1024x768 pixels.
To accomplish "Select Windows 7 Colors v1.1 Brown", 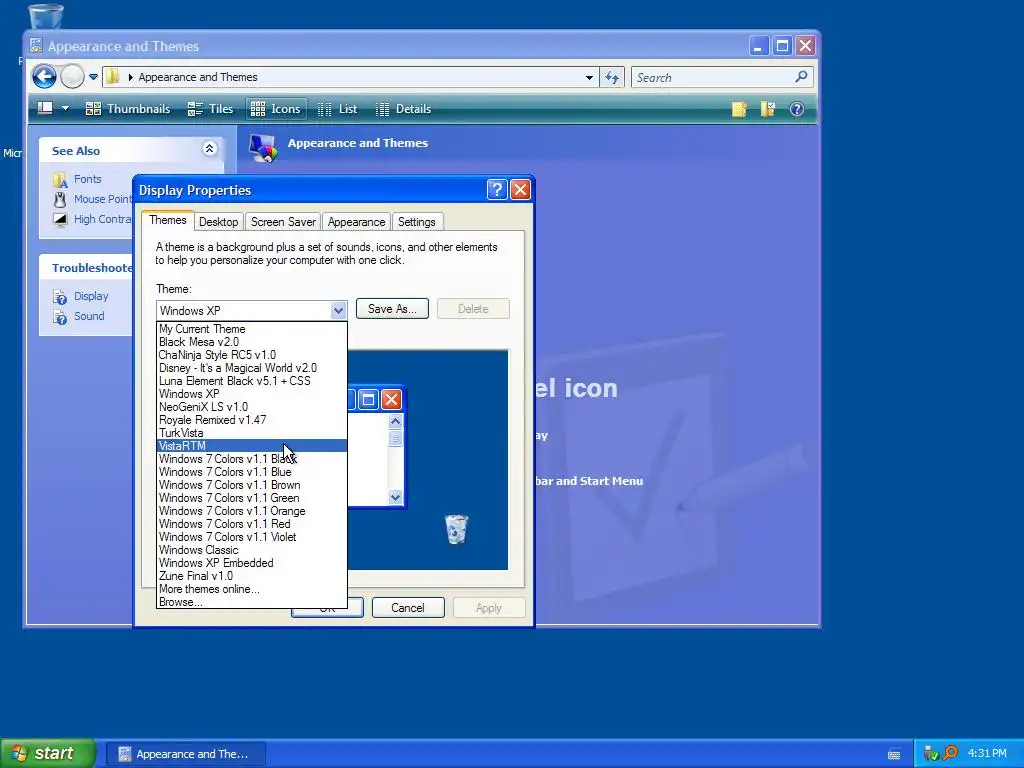I will click(x=252, y=485).
